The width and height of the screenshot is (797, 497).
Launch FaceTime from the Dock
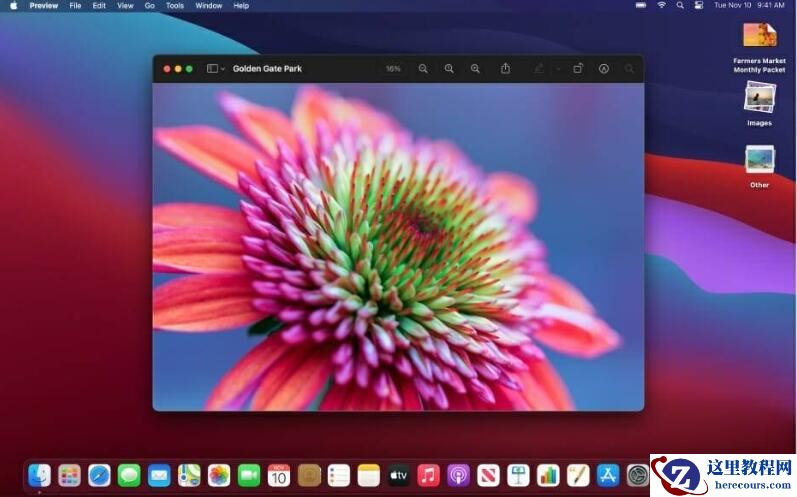coord(249,476)
